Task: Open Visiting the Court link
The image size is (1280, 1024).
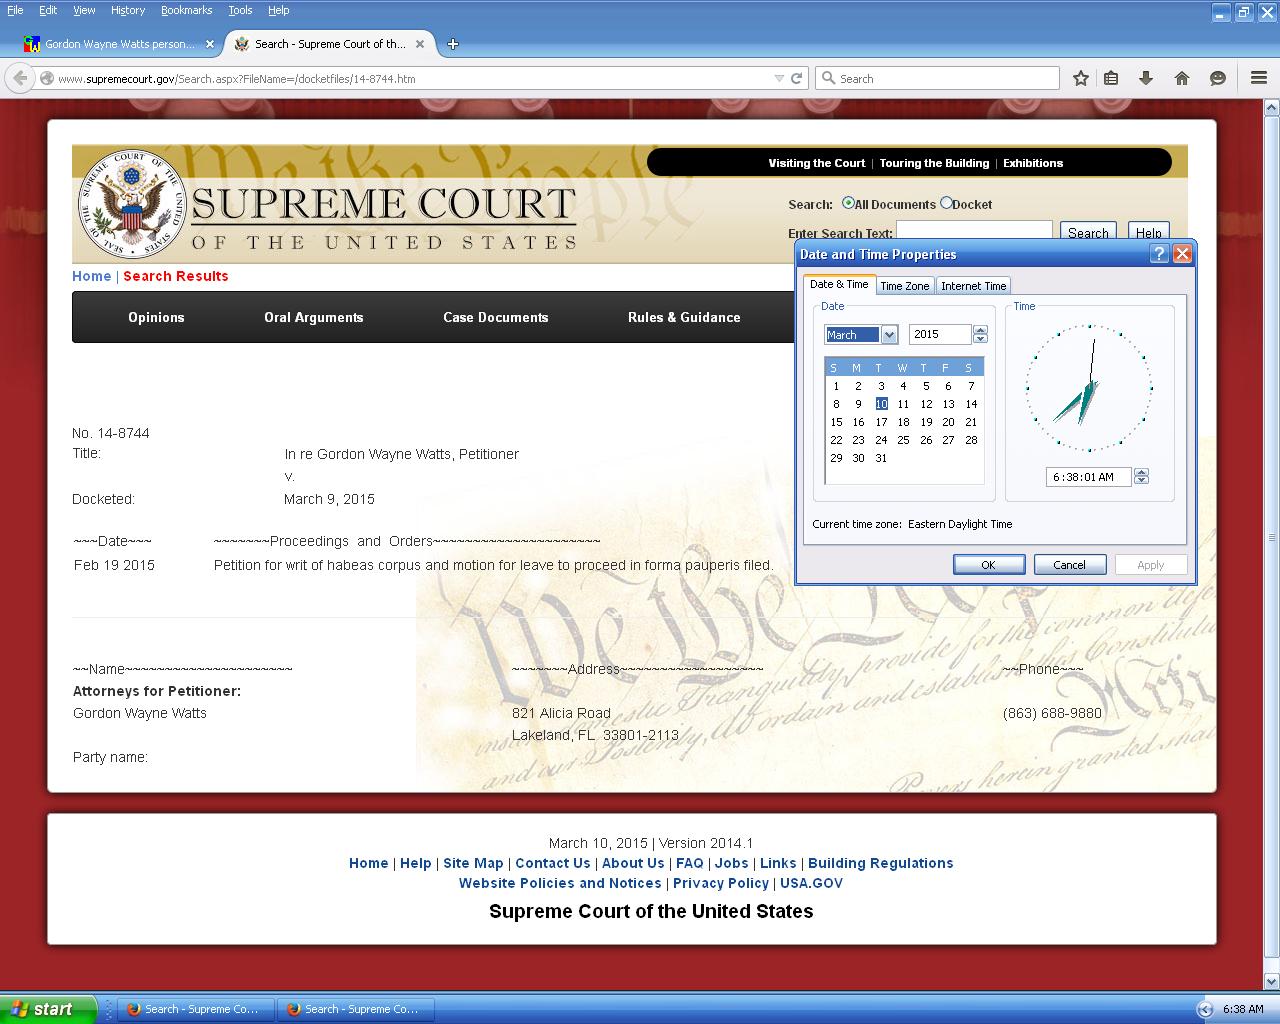Action: click(817, 163)
